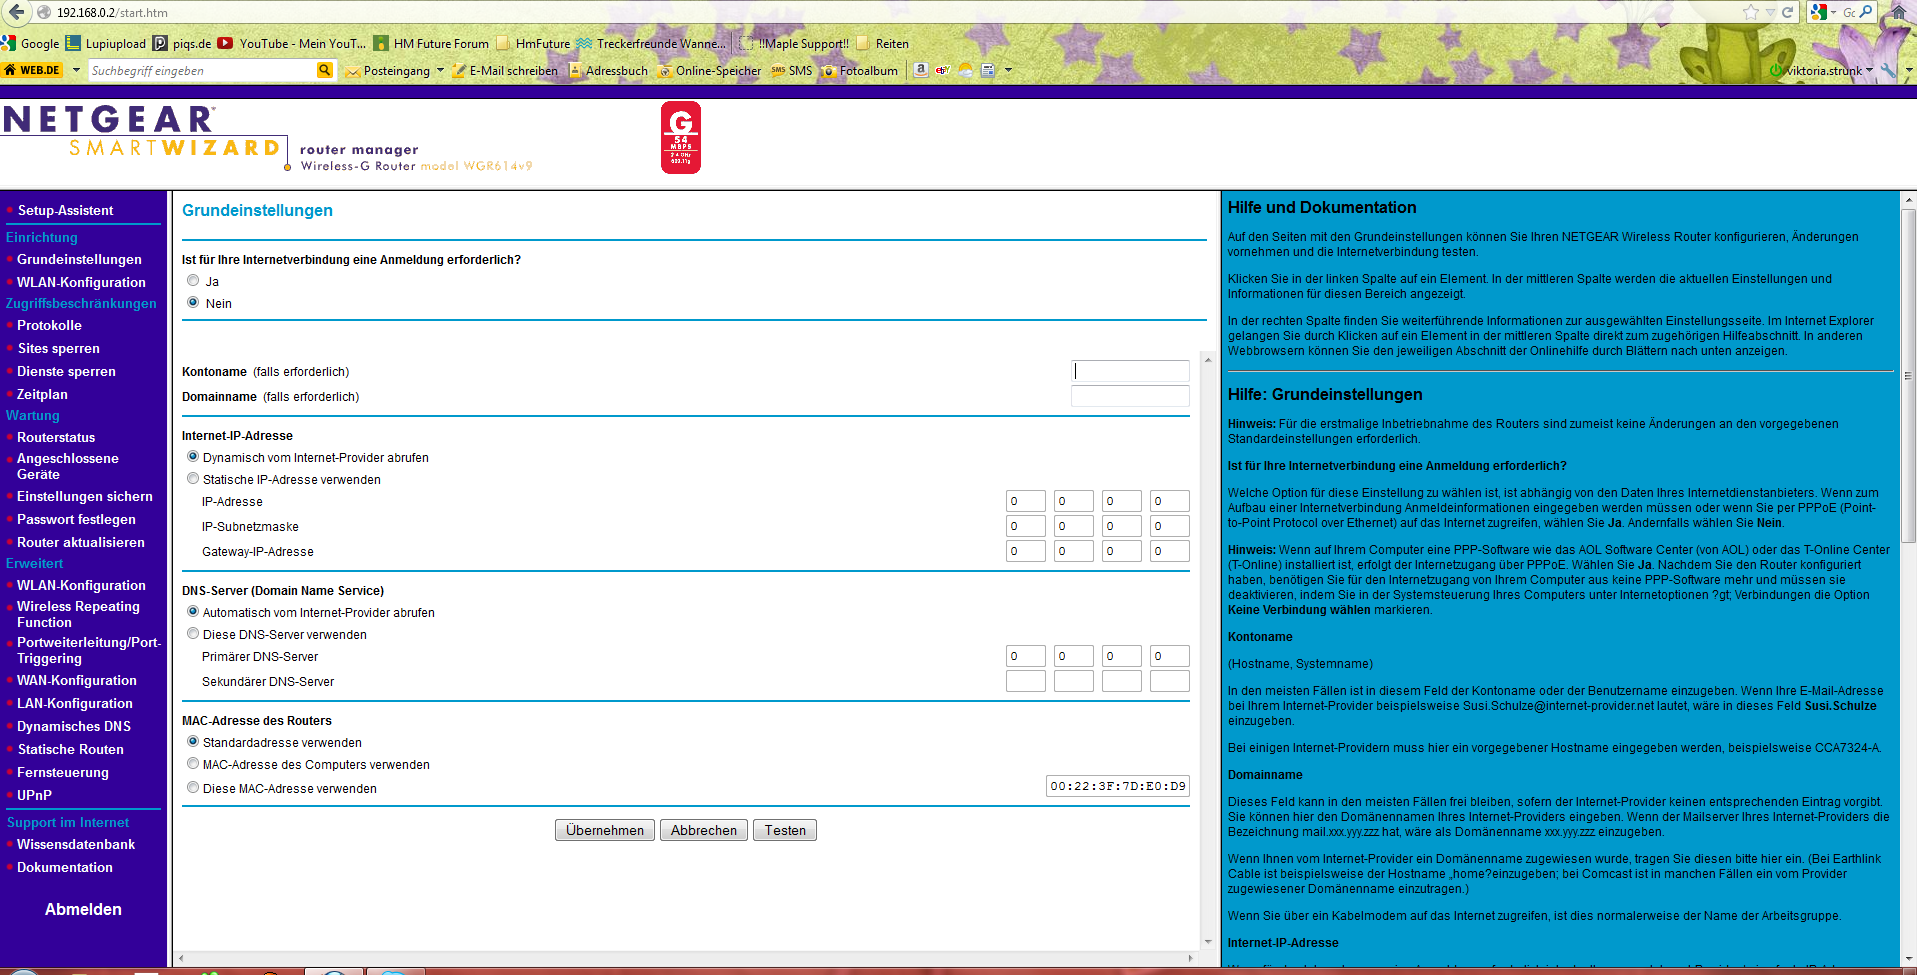Open the piqs.de bookmark
Image resolution: width=1917 pixels, height=975 pixels.
[182, 43]
